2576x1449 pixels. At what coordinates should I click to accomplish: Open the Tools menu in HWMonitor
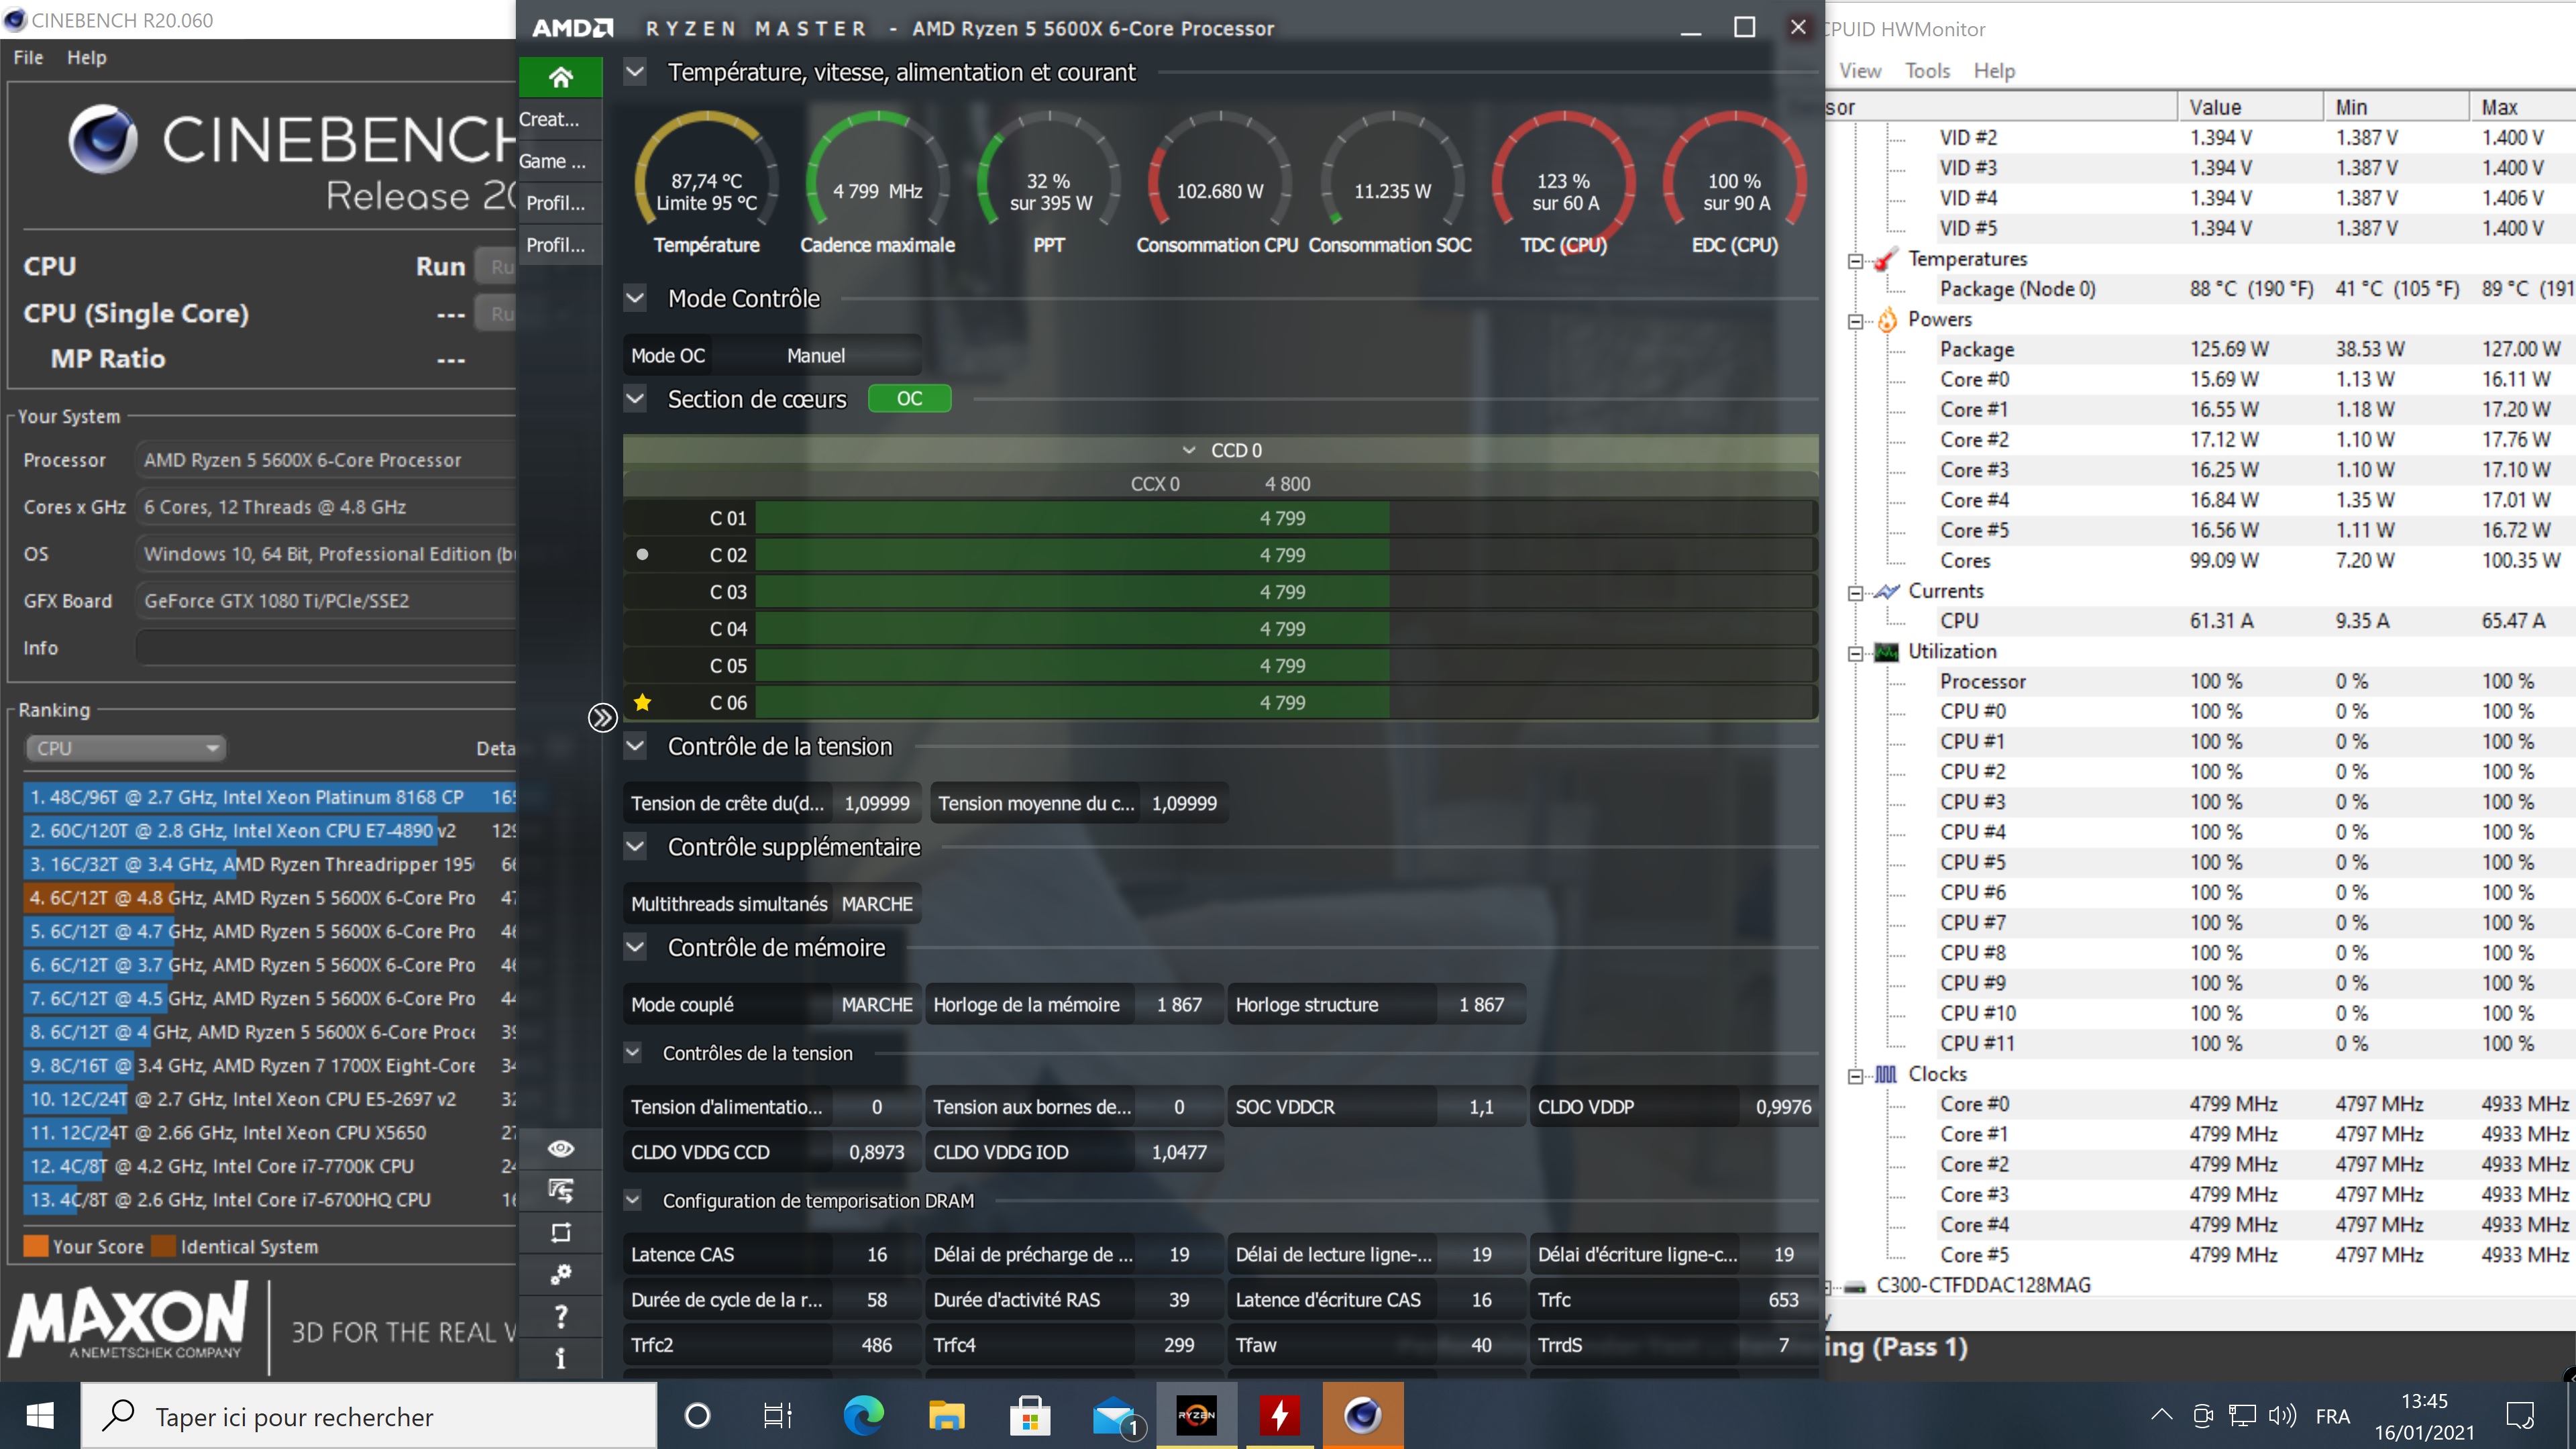pyautogui.click(x=1926, y=70)
